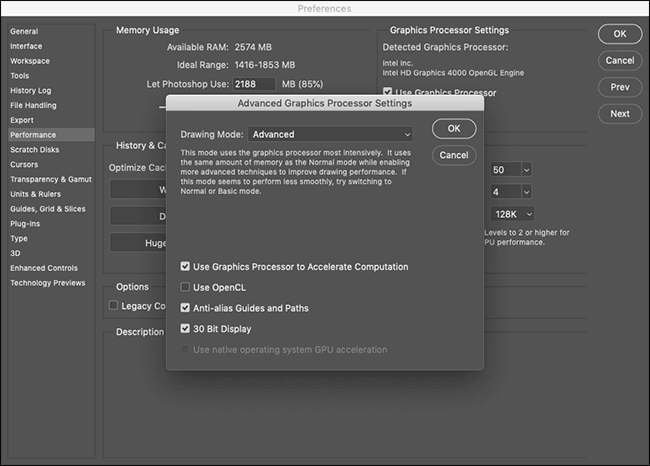Open the Drawing Mode dropdown
The height and width of the screenshot is (466, 650).
tap(330, 134)
